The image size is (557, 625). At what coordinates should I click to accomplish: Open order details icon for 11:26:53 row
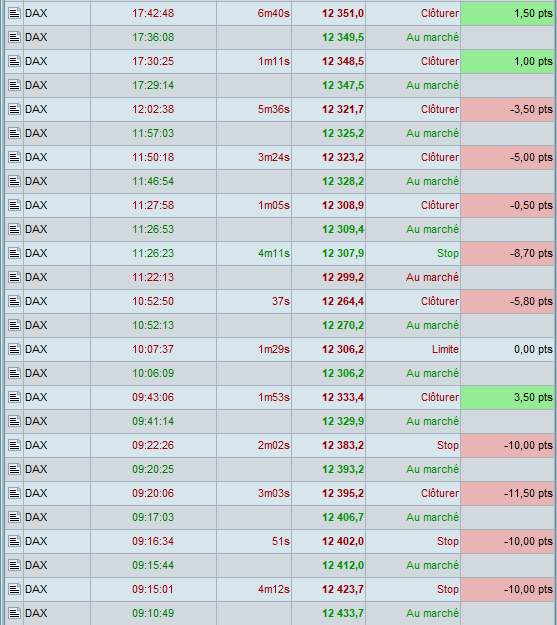[x=14, y=229]
